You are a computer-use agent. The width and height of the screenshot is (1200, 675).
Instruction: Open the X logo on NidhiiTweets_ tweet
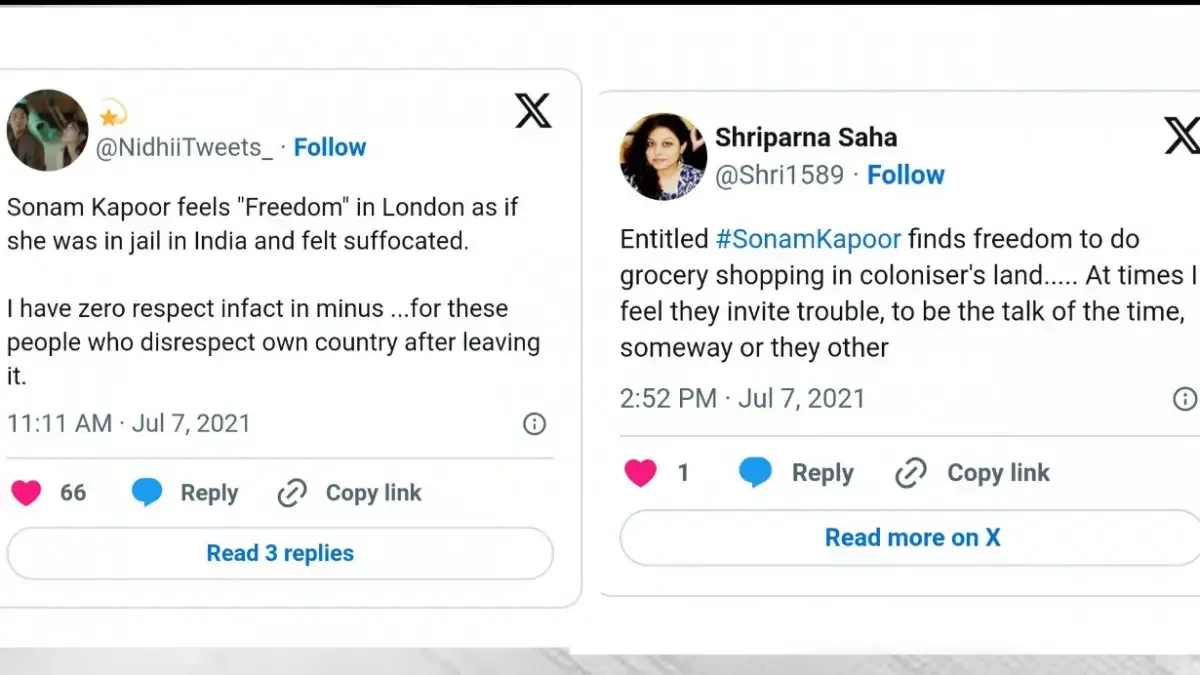coord(533,111)
